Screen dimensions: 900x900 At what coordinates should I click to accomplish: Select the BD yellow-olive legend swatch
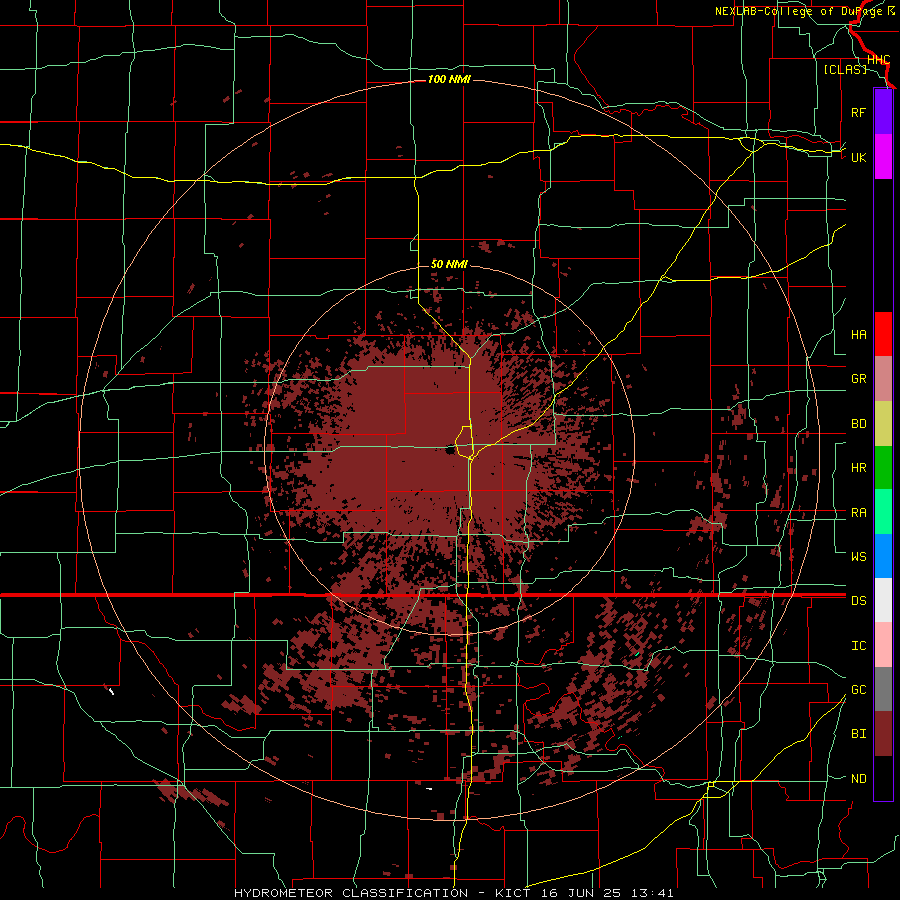tap(883, 424)
